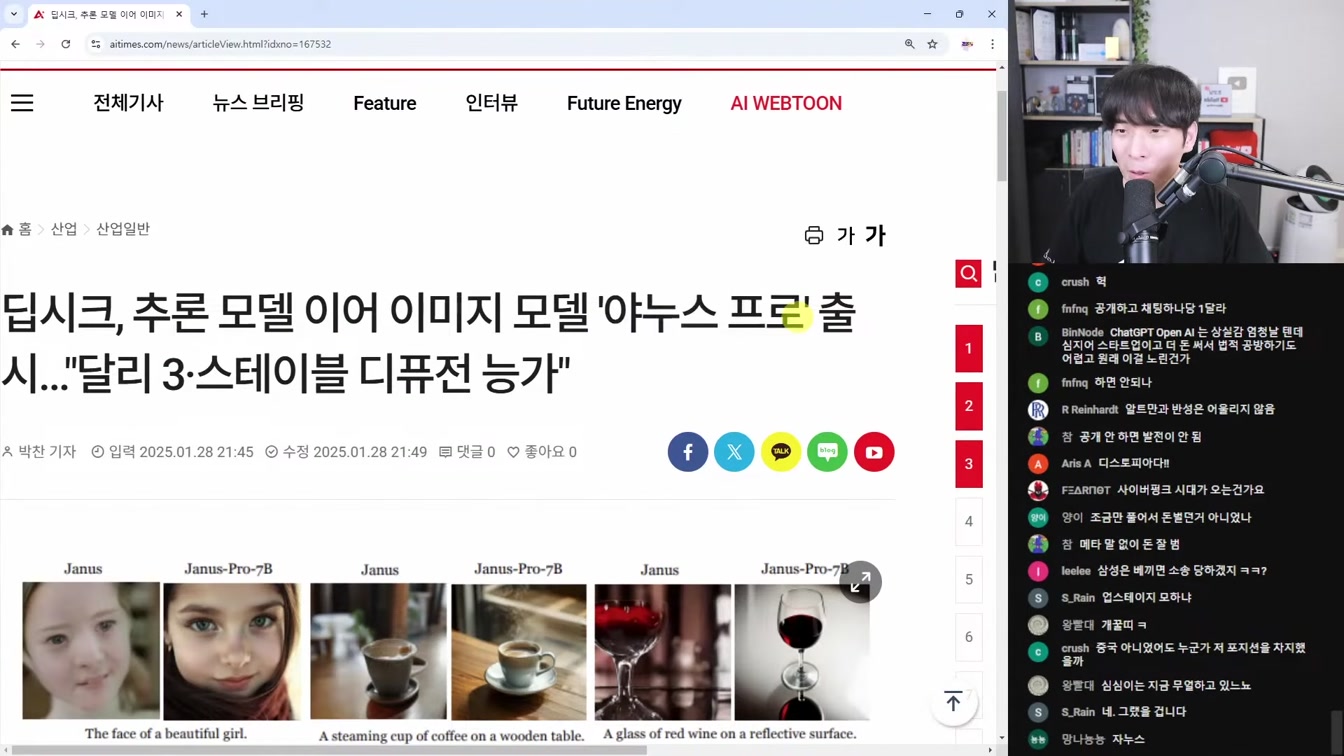Viewport: 1344px width, 756px height.
Task: Click the Janus red wine glass image
Action: 662,651
